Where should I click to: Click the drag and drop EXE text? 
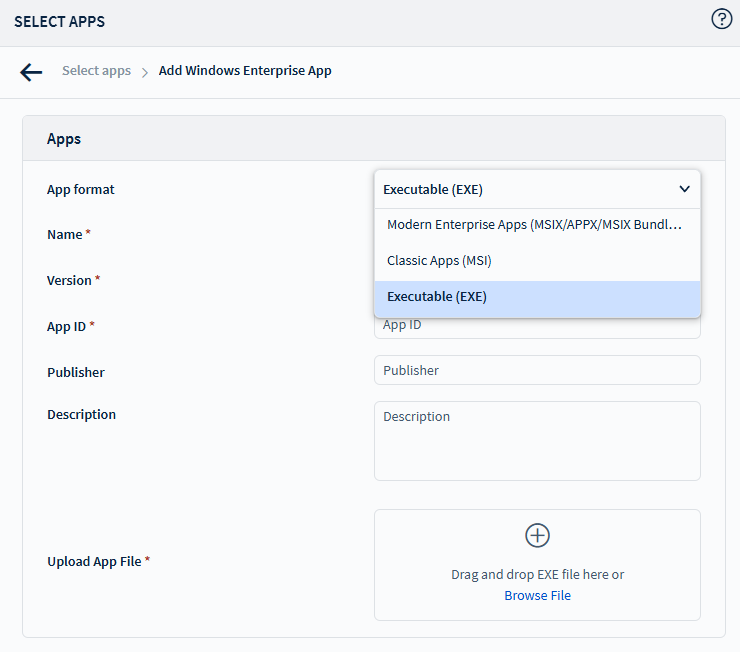click(537, 575)
